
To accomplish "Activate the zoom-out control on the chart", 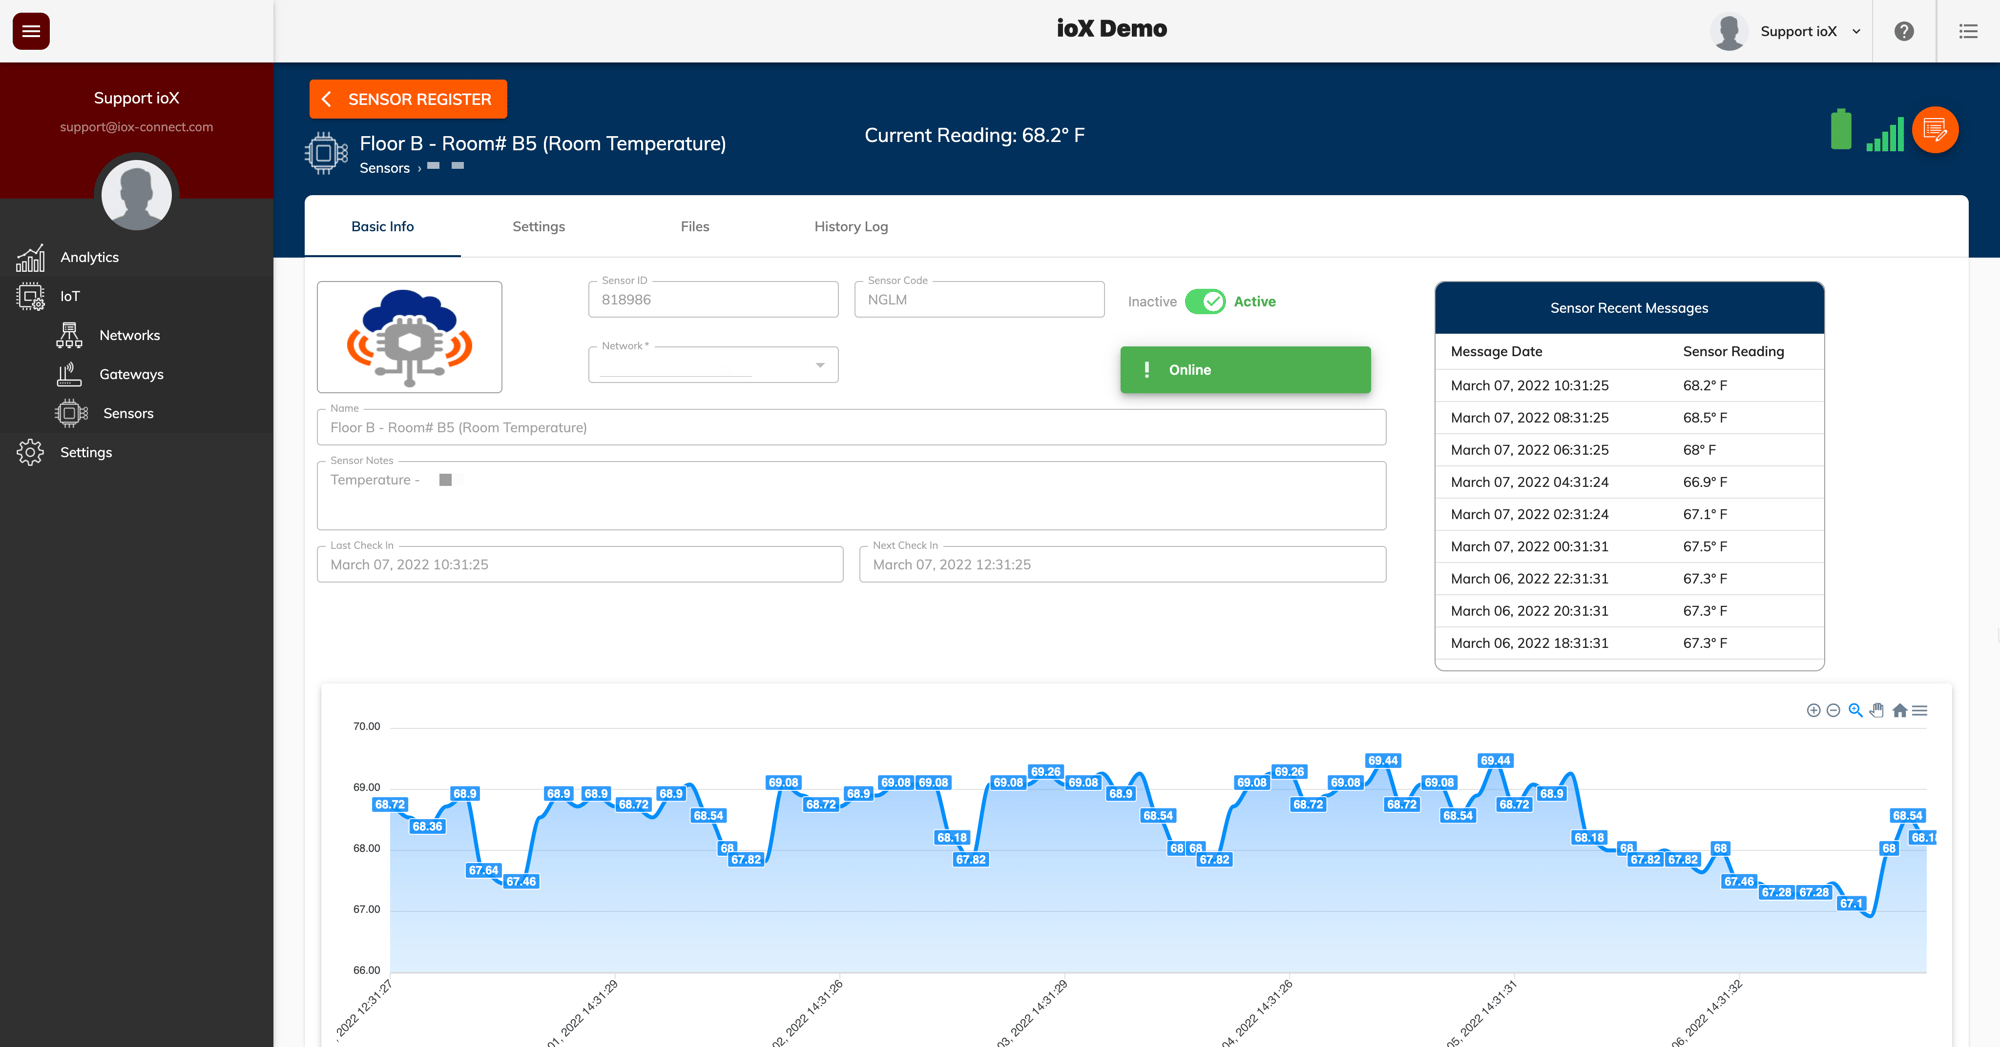I will click(1833, 710).
